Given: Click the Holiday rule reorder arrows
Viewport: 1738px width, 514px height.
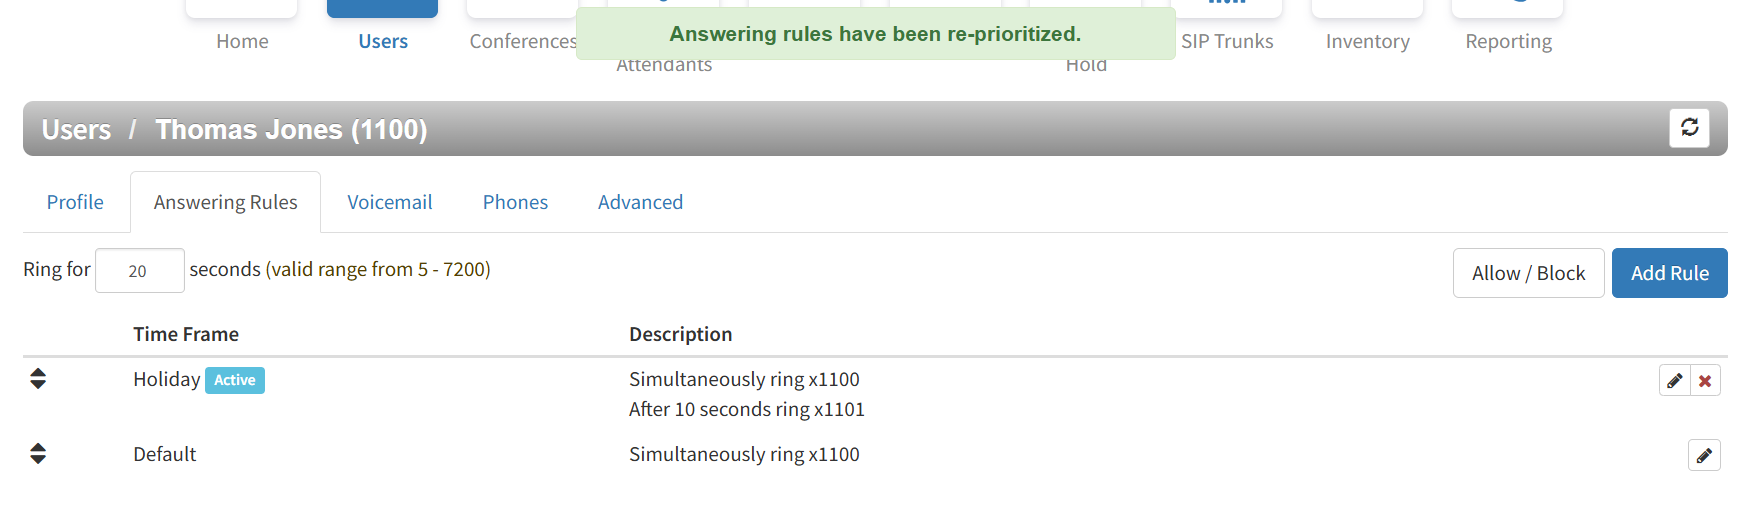Looking at the screenshot, I should [38, 379].
